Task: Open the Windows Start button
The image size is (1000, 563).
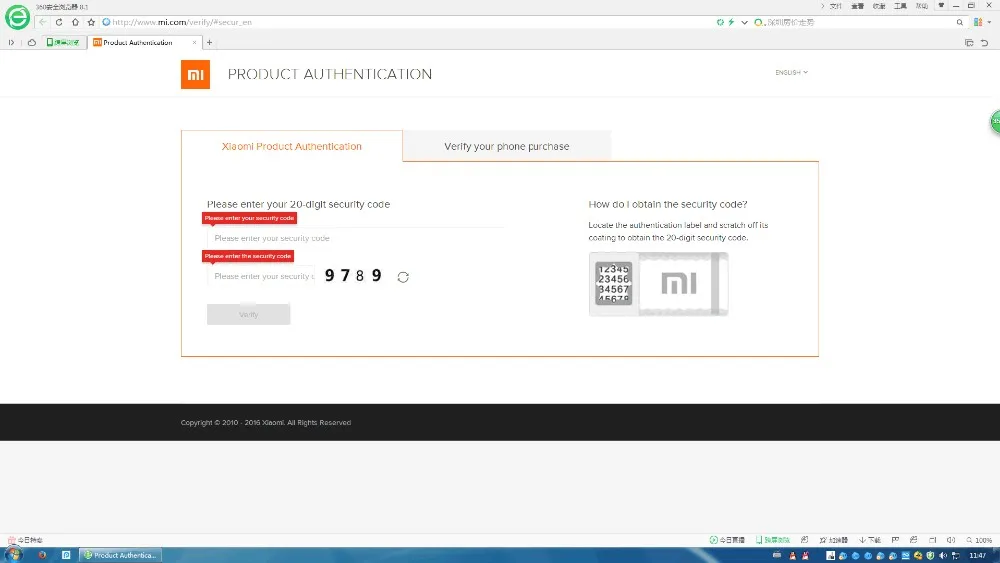Action: tap(13, 555)
